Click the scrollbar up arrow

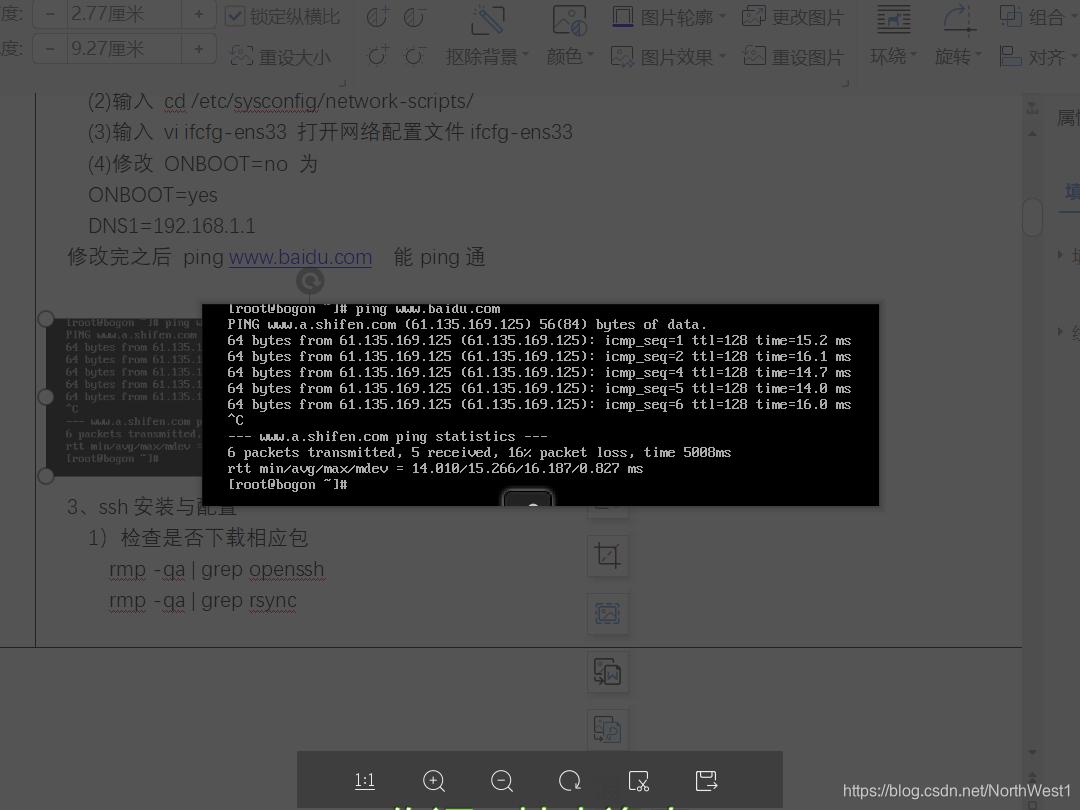click(x=1032, y=134)
